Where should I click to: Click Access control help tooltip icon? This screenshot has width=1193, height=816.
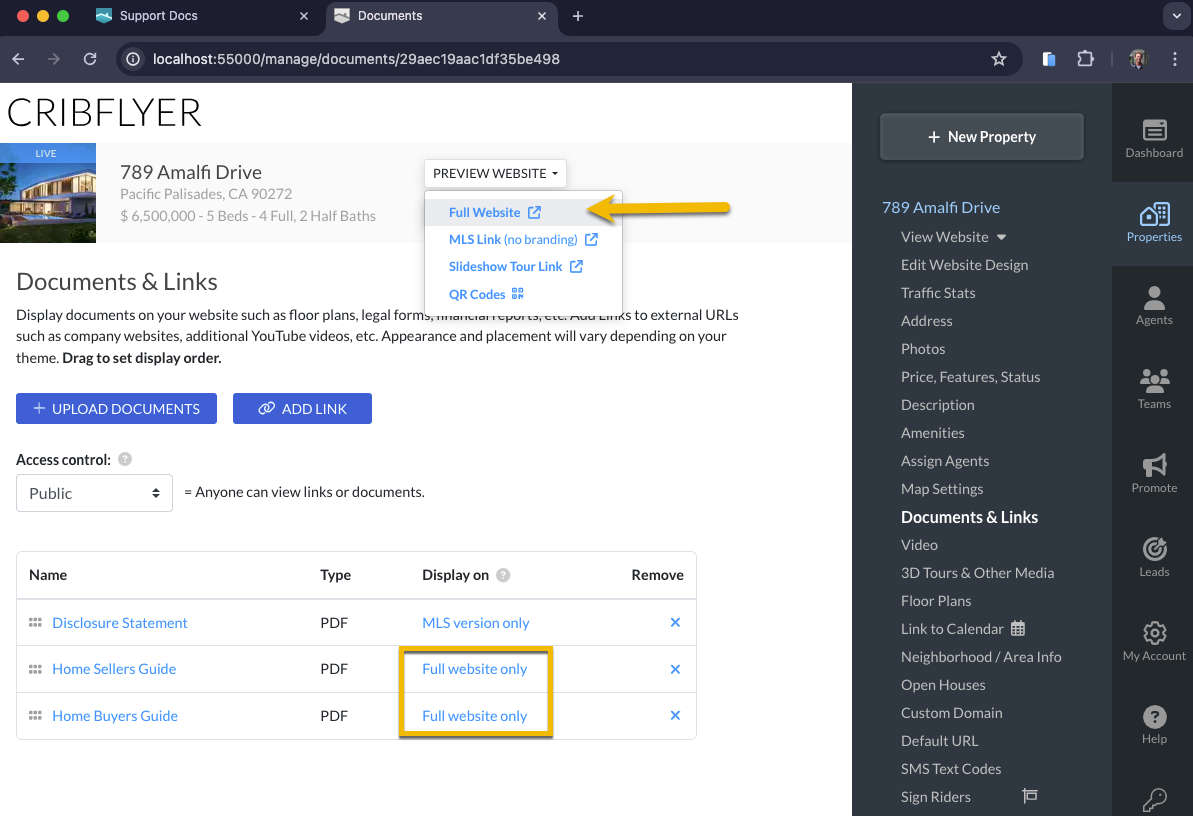pyautogui.click(x=126, y=459)
